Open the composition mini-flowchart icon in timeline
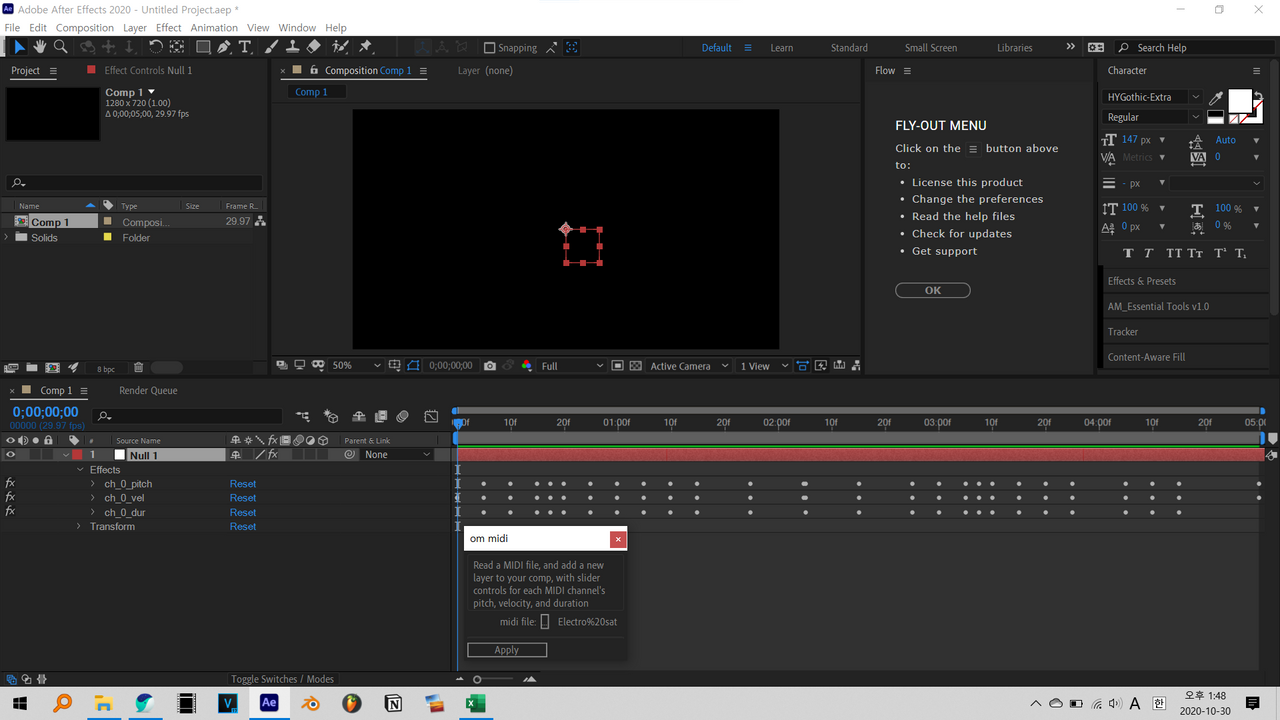Screen dimensions: 1280x720 (303, 416)
